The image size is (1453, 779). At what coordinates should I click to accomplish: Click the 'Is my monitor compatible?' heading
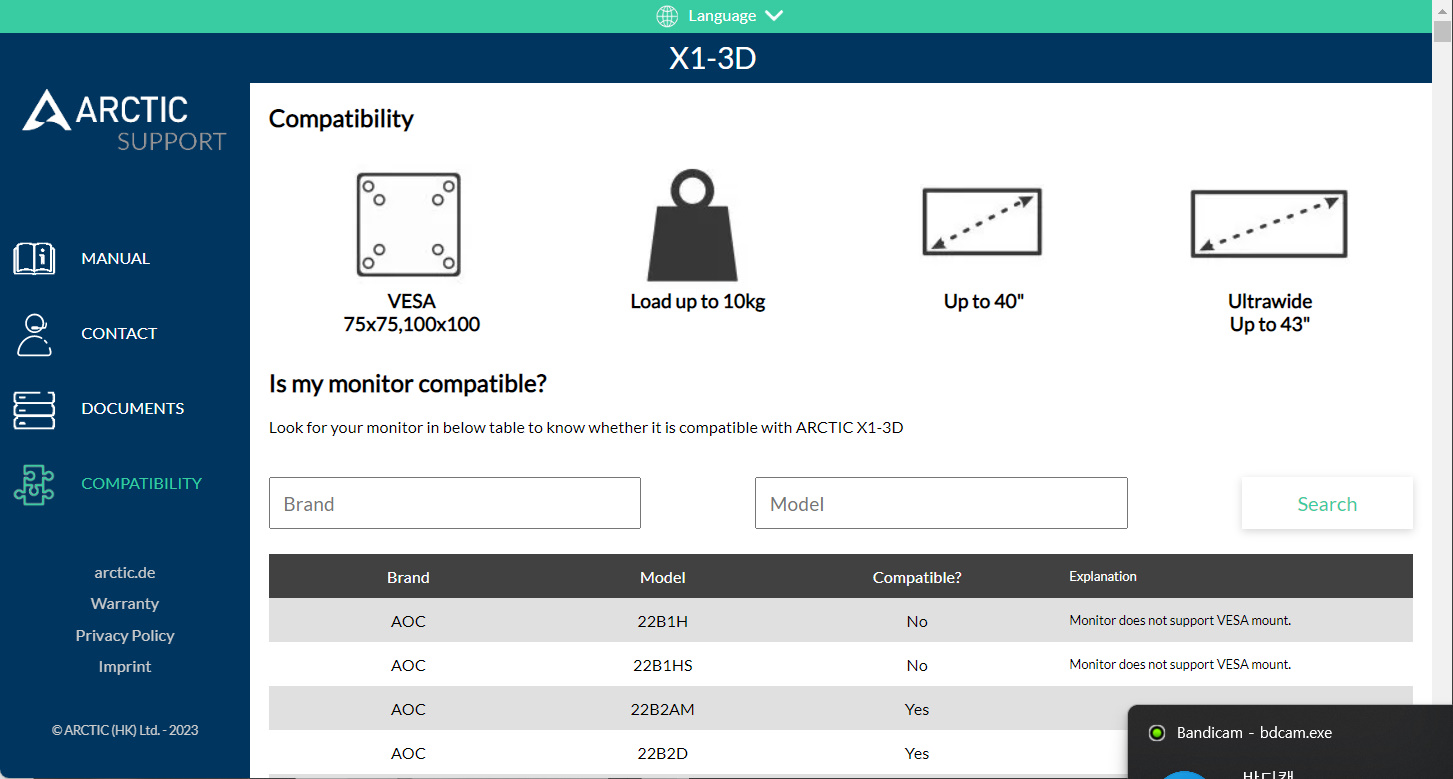pos(408,384)
